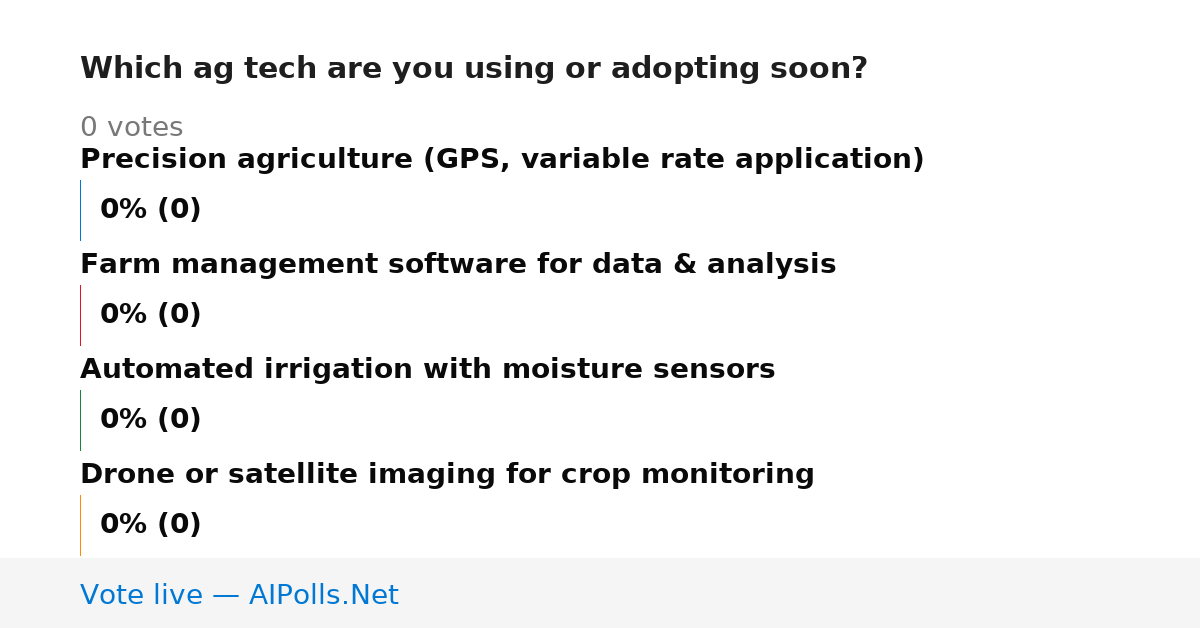Choose Farm management software for data & analysis
Viewport: 1200px width, 628px height.
pos(458,265)
